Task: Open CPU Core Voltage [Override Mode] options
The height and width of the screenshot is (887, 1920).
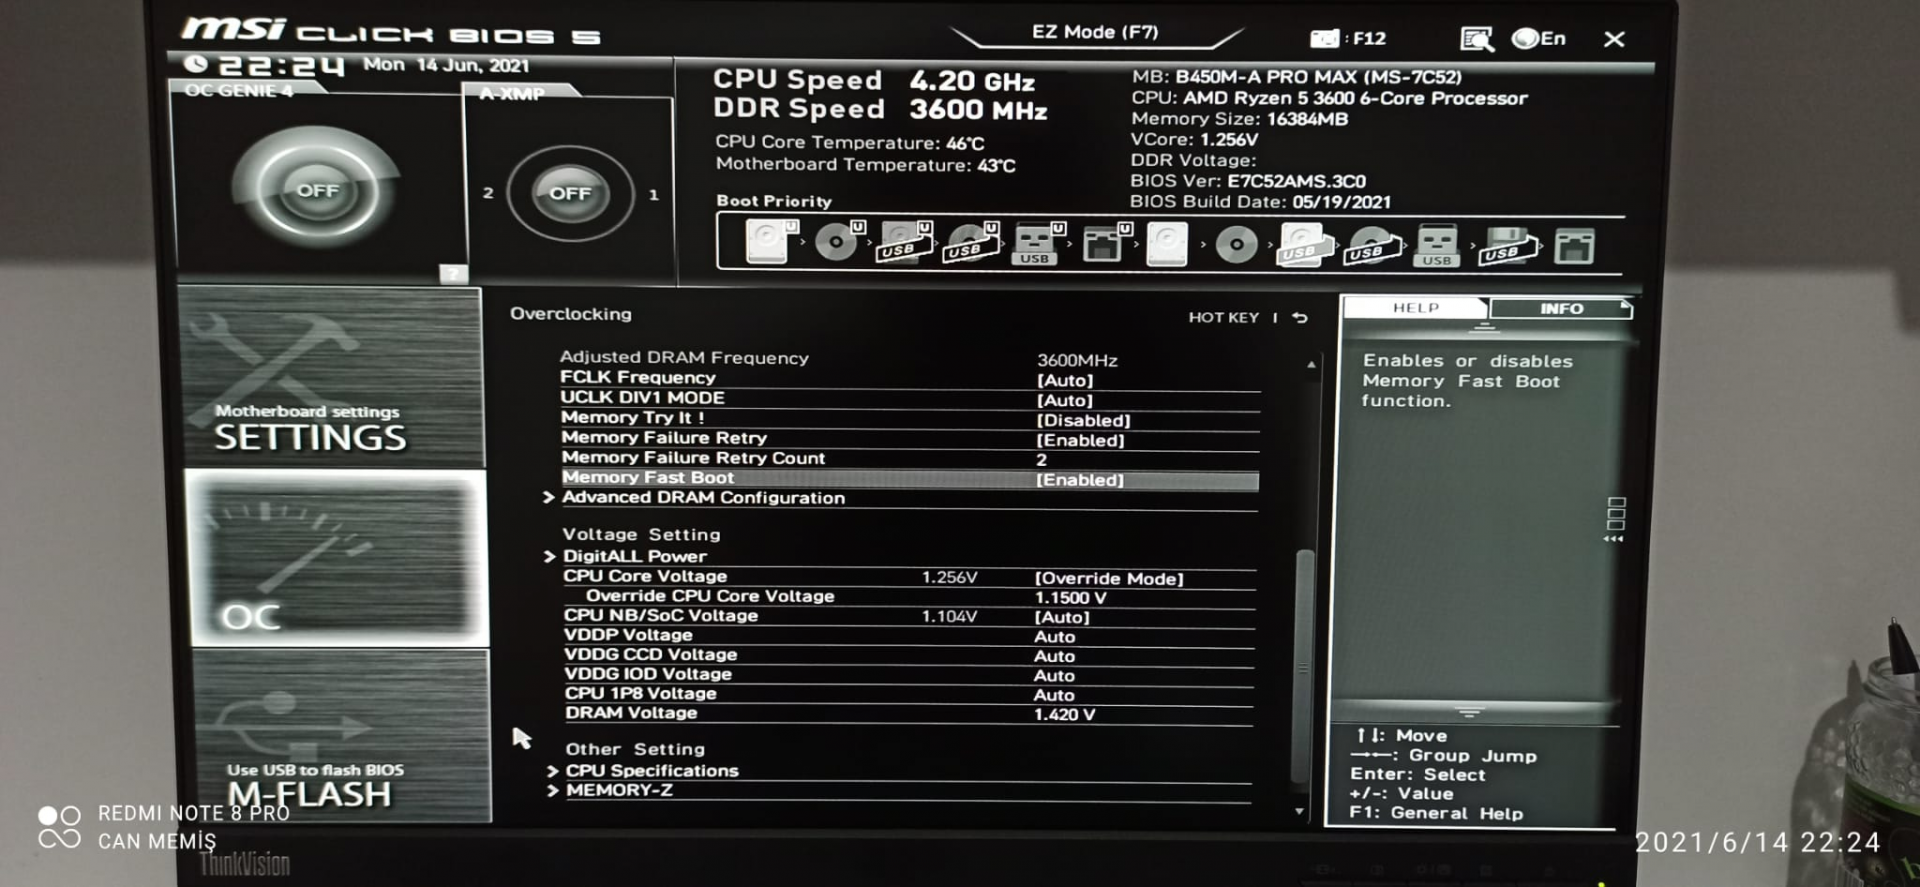Action: [1109, 578]
